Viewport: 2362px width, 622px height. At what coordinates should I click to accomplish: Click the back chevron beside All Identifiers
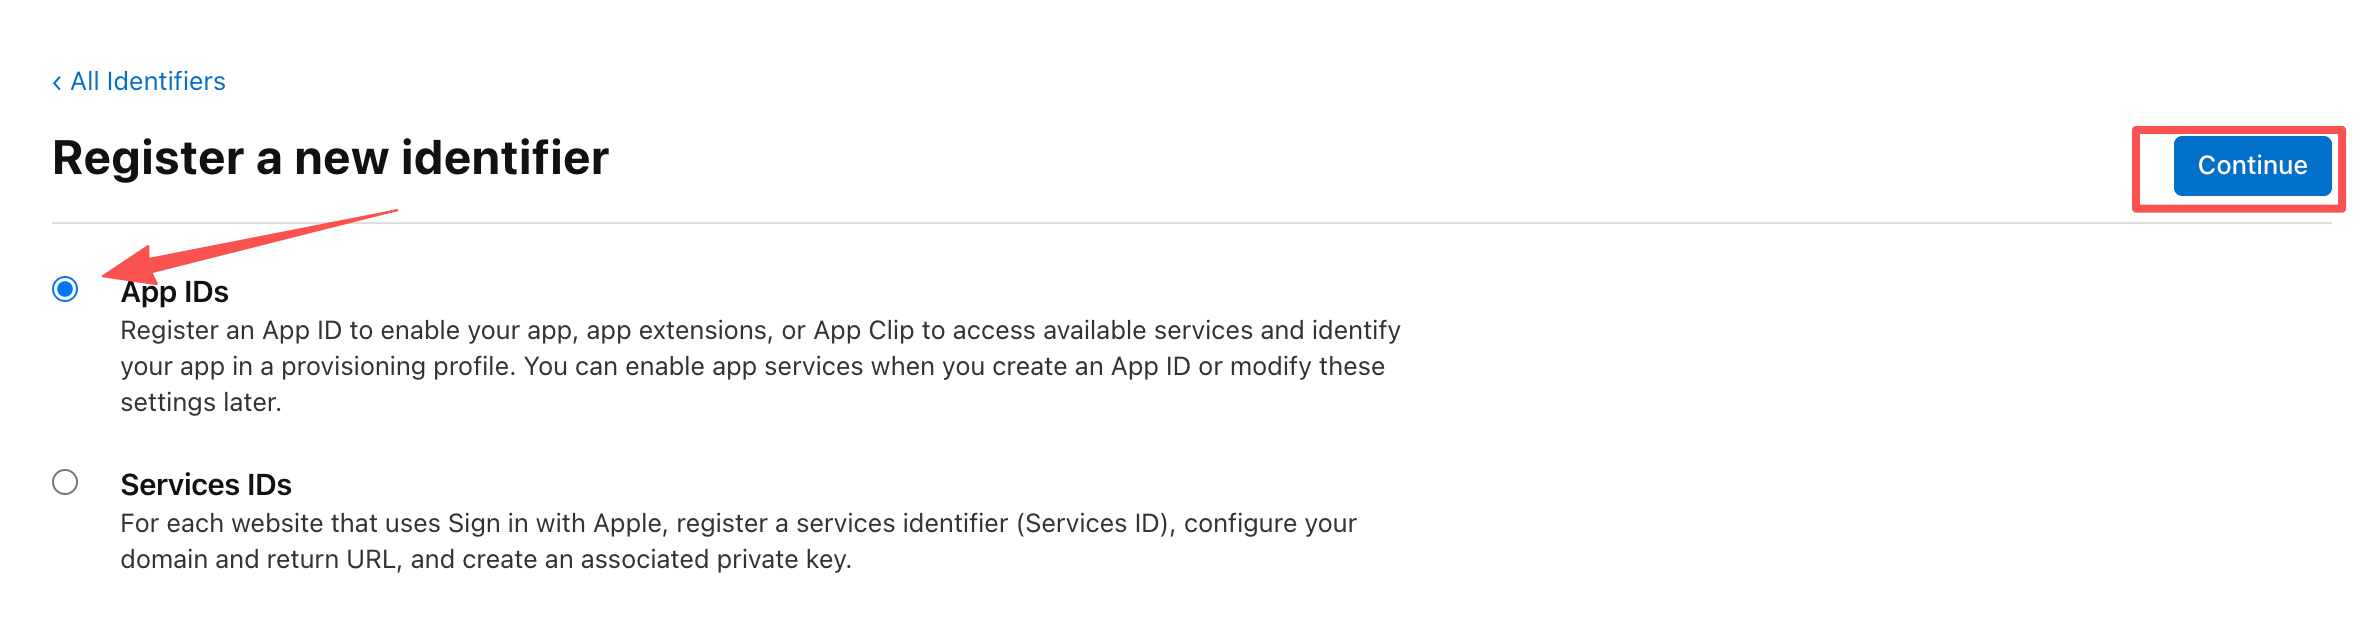[57, 82]
